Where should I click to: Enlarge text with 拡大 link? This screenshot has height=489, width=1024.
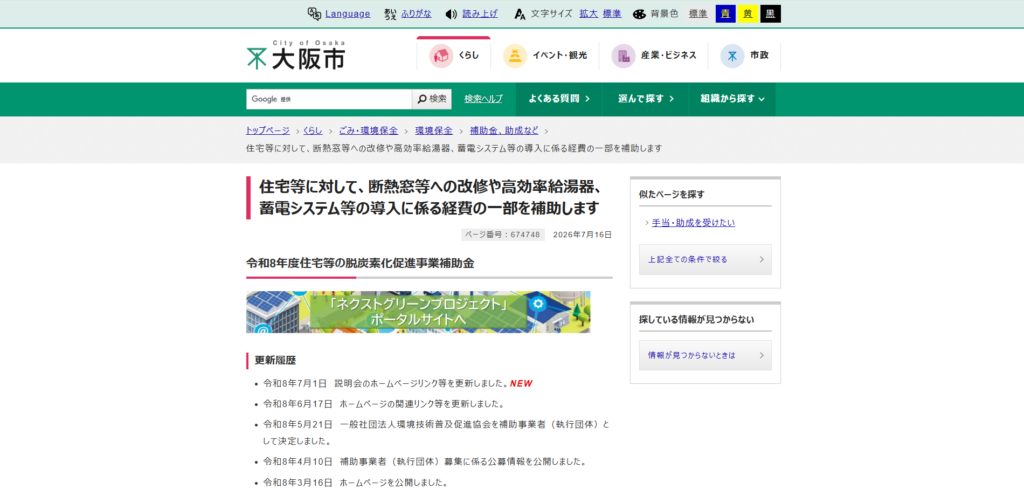(588, 14)
